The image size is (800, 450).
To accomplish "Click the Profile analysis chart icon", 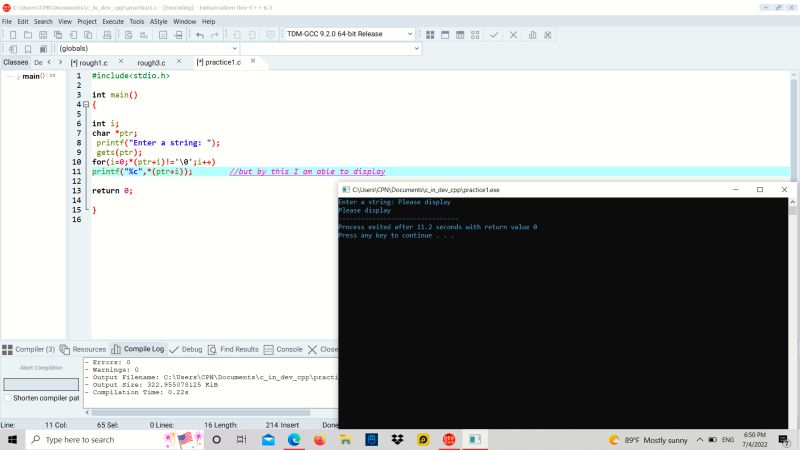I will coord(532,35).
